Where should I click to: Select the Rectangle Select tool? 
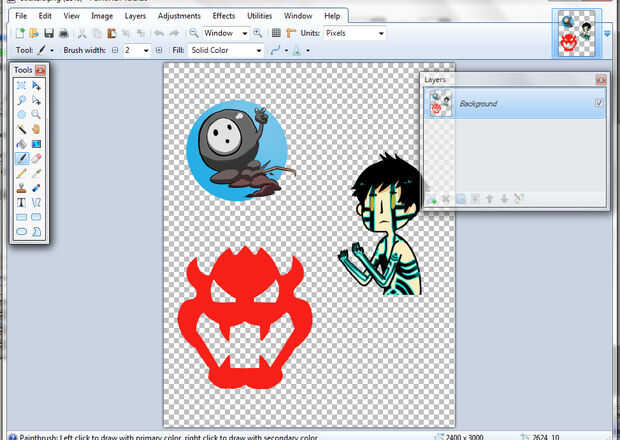tap(21, 85)
